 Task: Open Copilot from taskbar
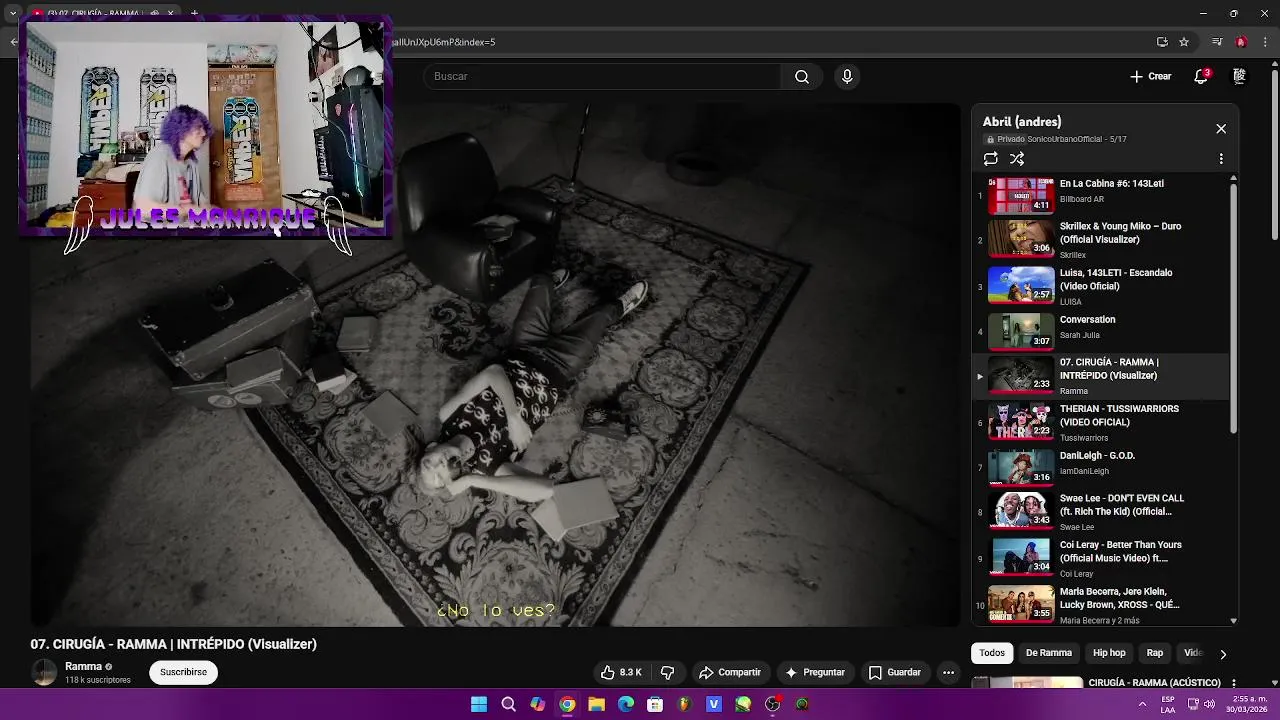tap(538, 705)
